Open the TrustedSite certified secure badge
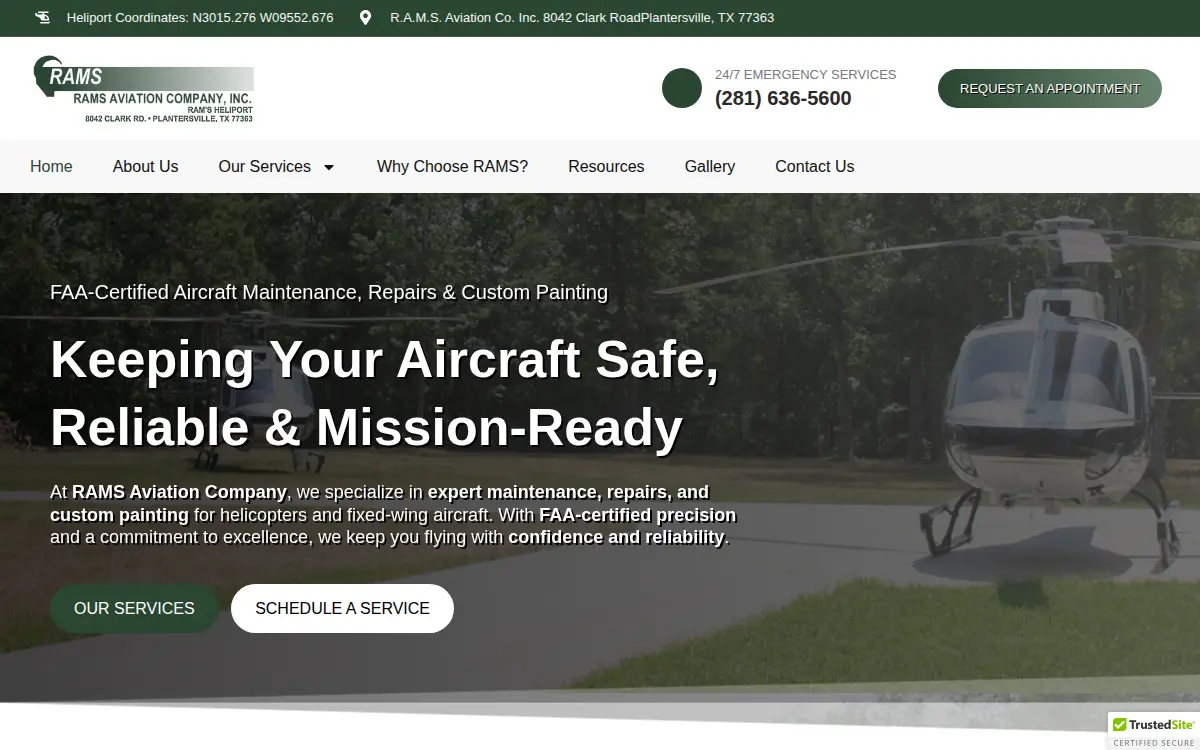The width and height of the screenshot is (1200, 750). pyautogui.click(x=1154, y=731)
